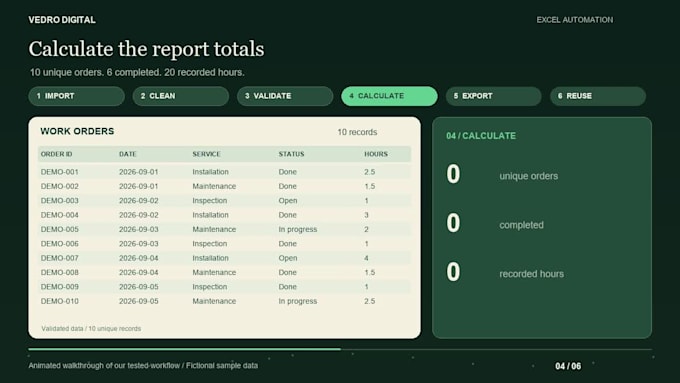Click the ORDER ID column header
This screenshot has width=680, height=383.
pyautogui.click(x=56, y=154)
